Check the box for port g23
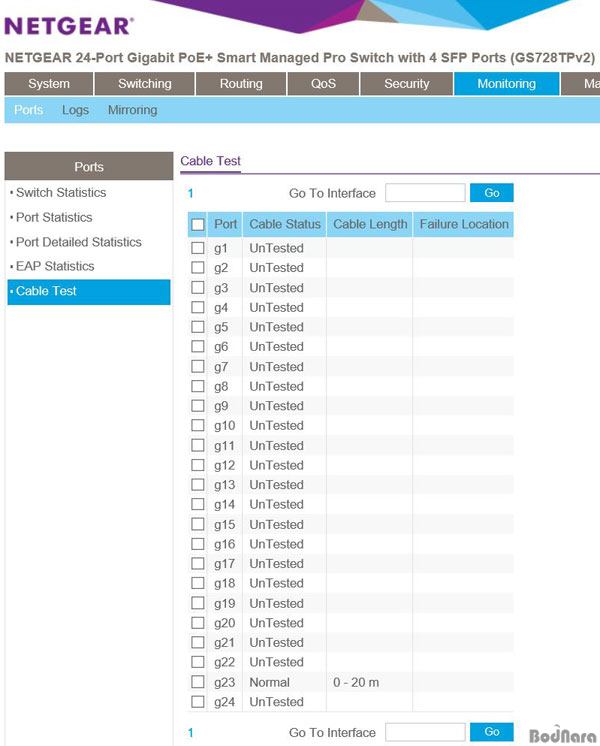This screenshot has width=600, height=746. tap(197, 682)
